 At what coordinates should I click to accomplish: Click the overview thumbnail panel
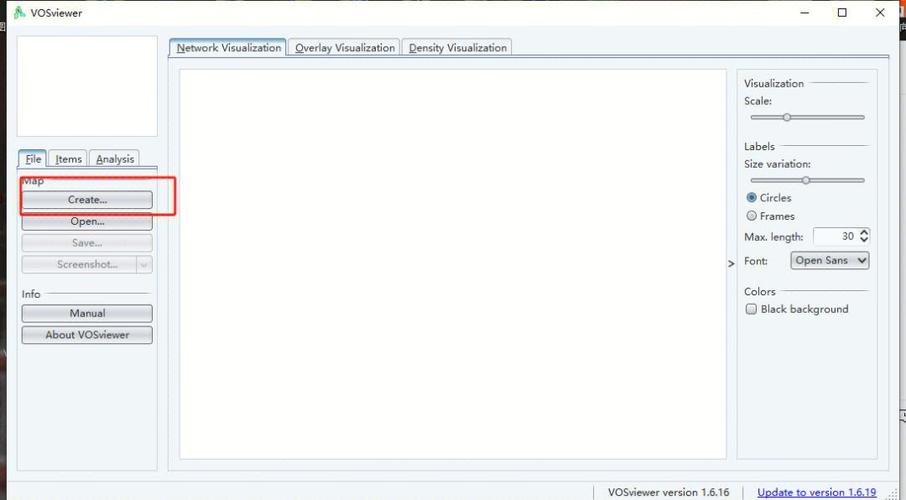tap(87, 86)
